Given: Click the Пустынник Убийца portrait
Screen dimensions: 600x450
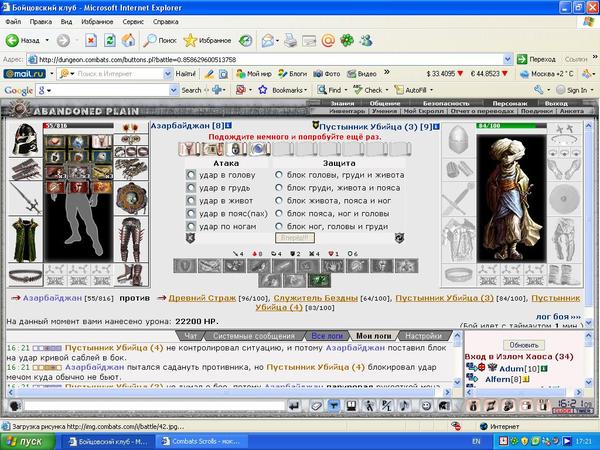Looking at the screenshot, I should (x=512, y=198).
